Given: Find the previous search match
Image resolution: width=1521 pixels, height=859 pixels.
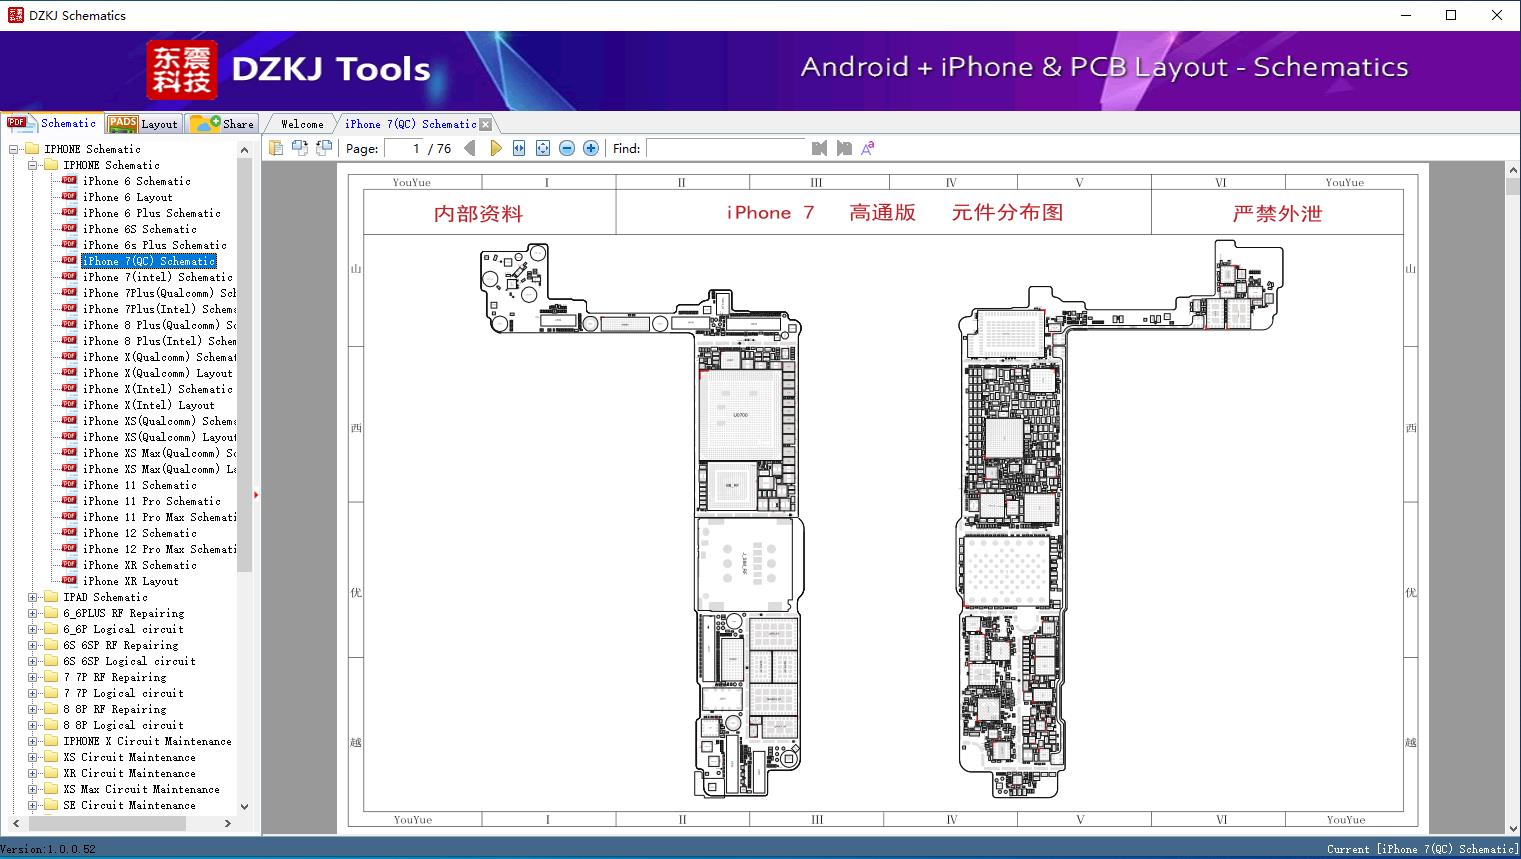Looking at the screenshot, I should tap(820, 148).
